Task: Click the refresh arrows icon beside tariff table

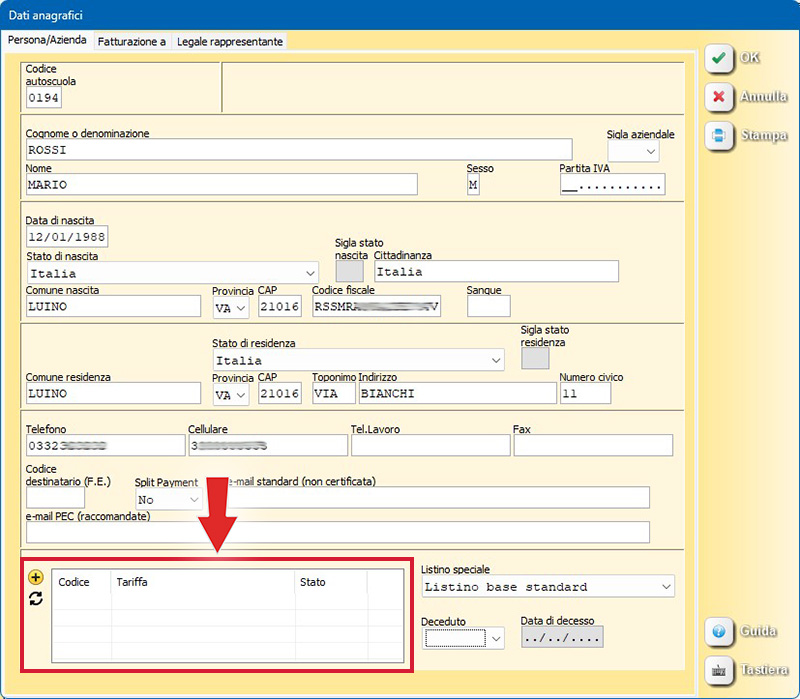Action: 36,598
